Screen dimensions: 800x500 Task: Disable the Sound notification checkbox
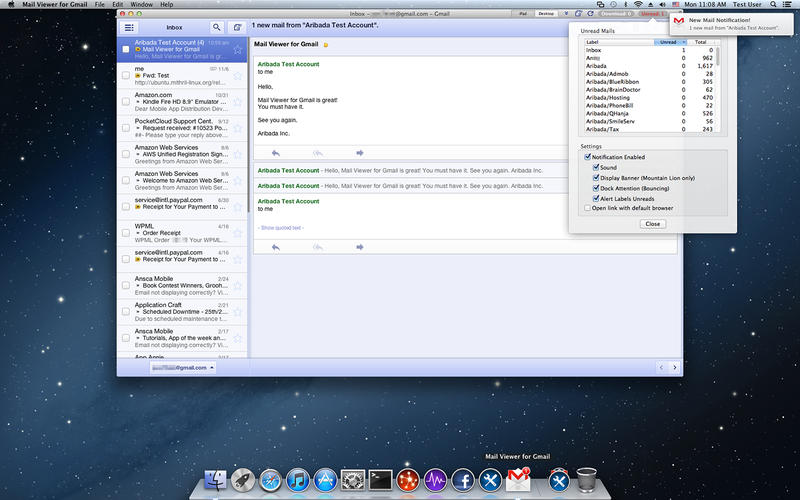tap(596, 168)
